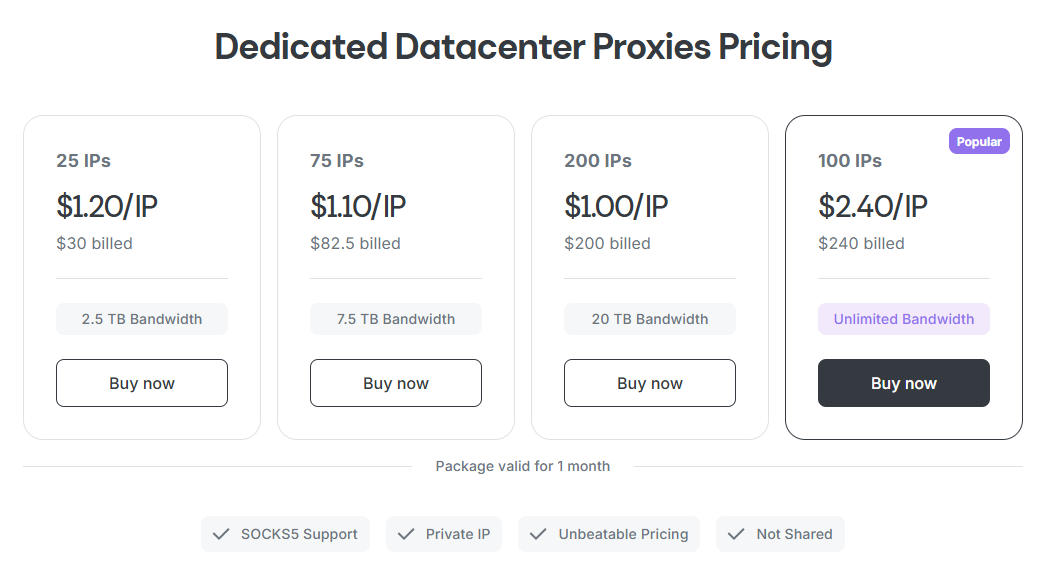Viewport: 1045px width, 572px height.
Task: Click the purple Popular badge
Action: (979, 142)
